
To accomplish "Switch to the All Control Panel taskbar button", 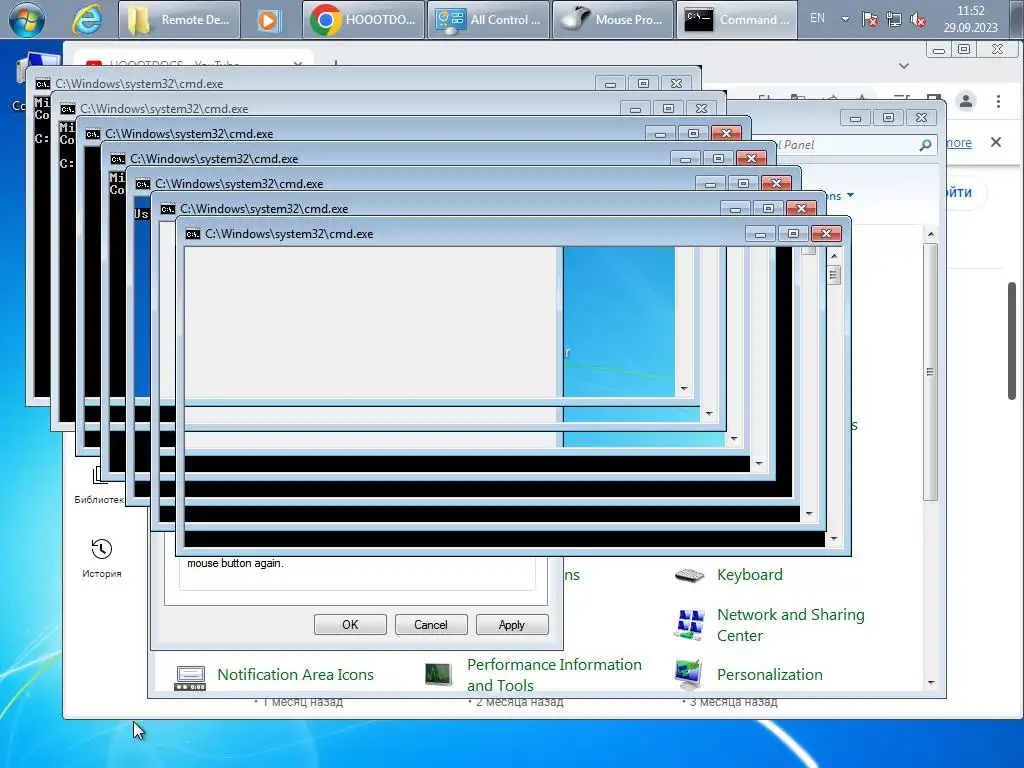I will (488, 20).
